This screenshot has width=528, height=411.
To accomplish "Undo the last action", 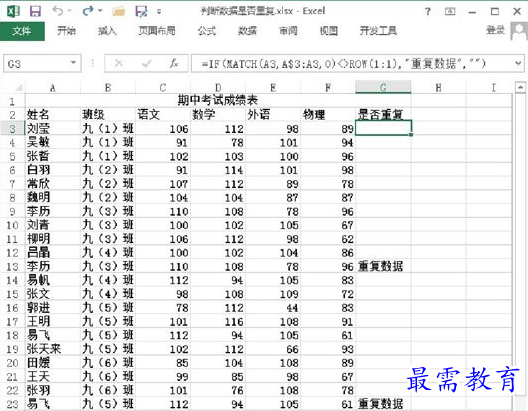I will [58, 11].
